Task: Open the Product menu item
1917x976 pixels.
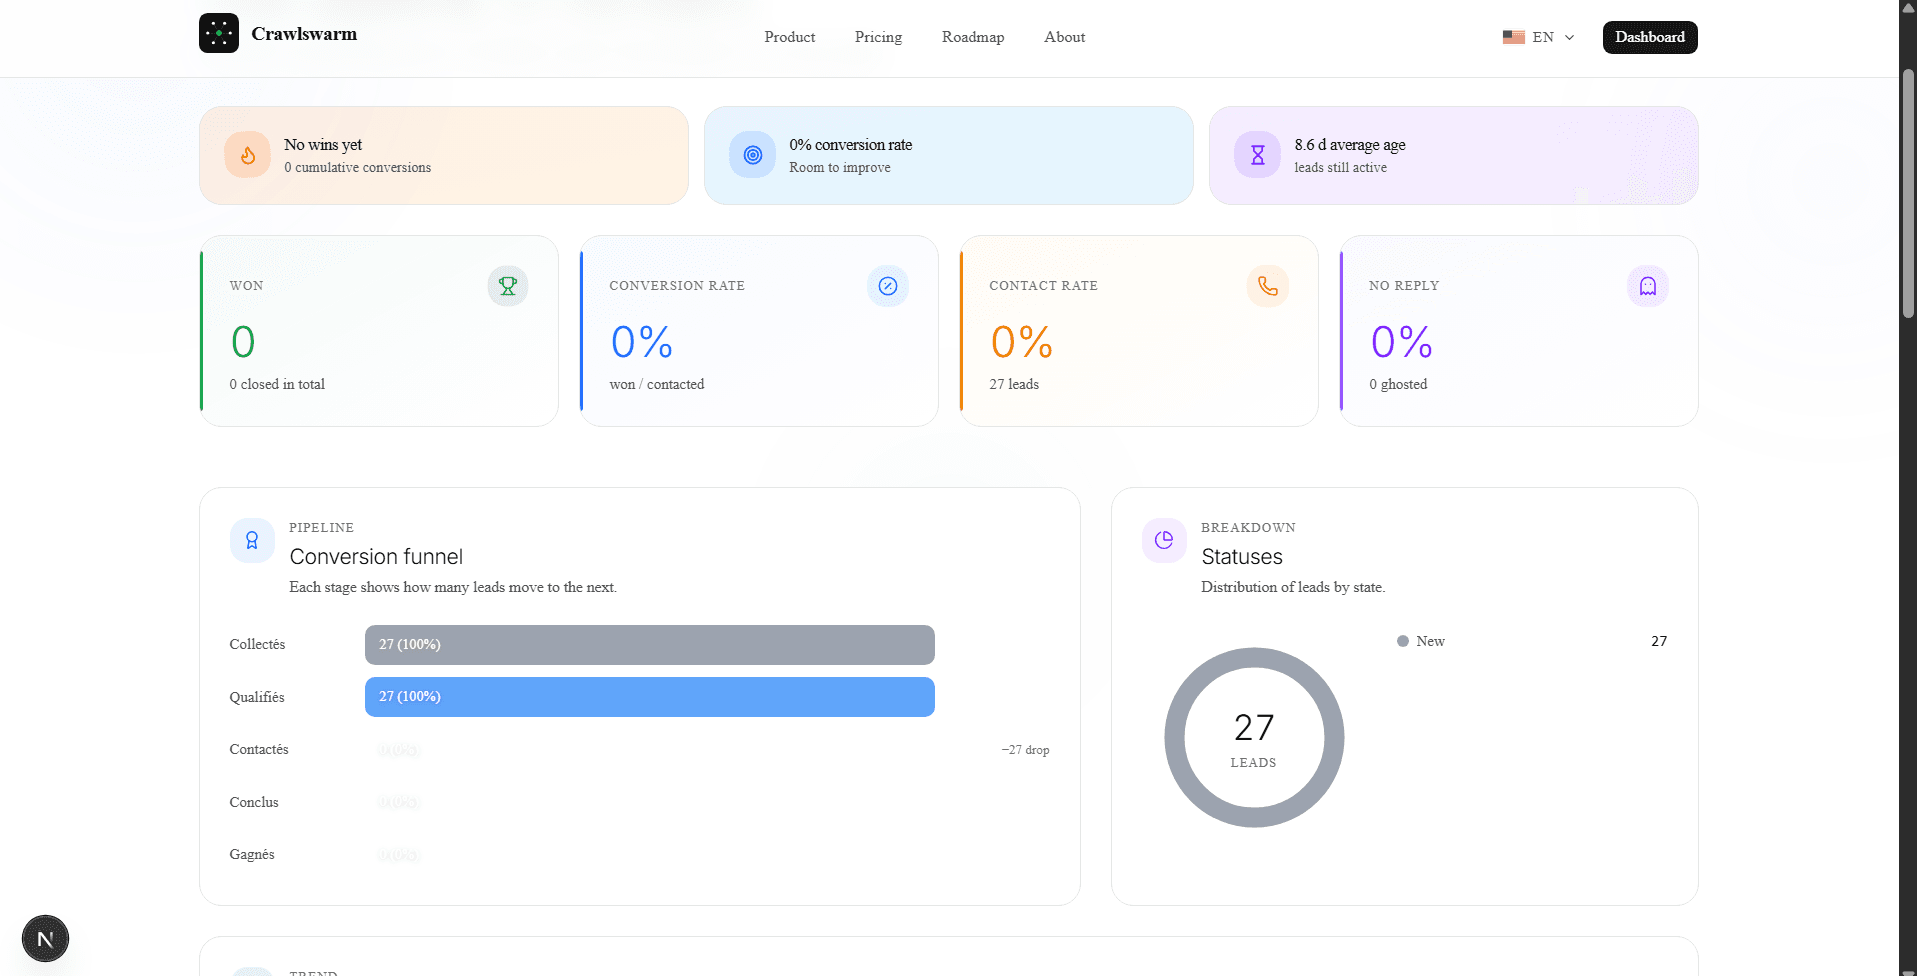Action: (x=790, y=37)
